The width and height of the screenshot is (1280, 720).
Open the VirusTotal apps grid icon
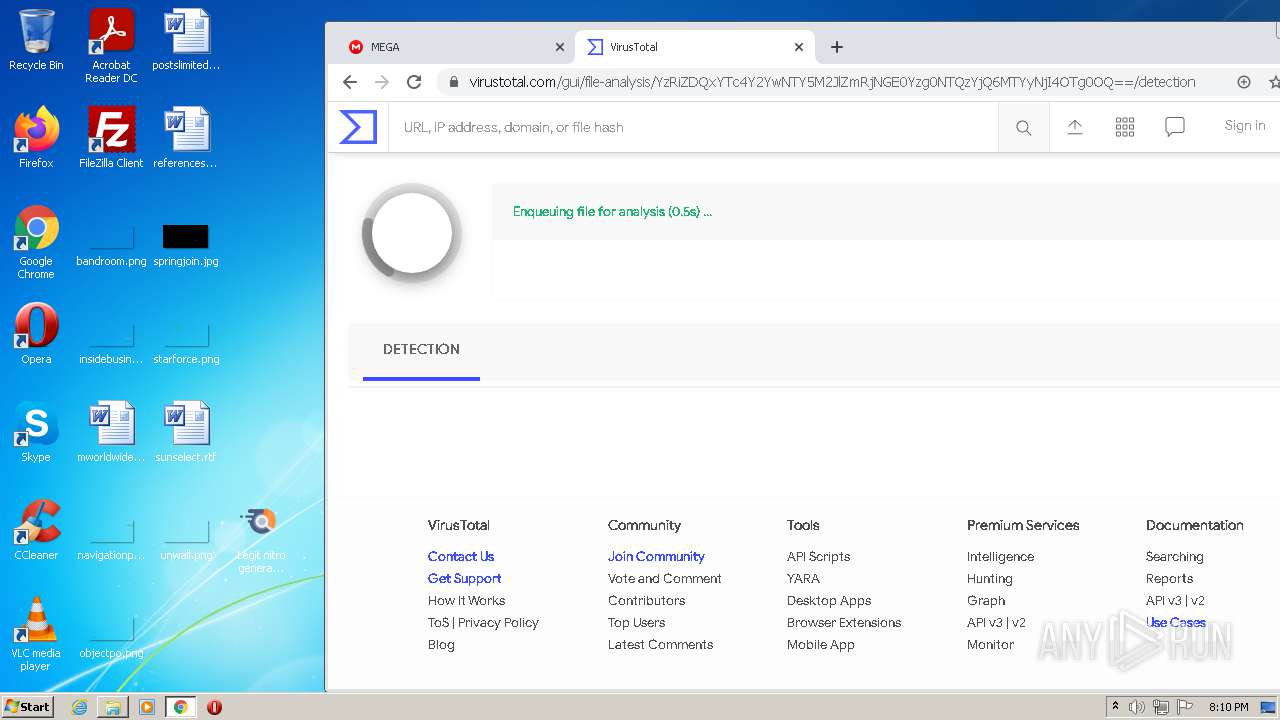coord(1125,126)
